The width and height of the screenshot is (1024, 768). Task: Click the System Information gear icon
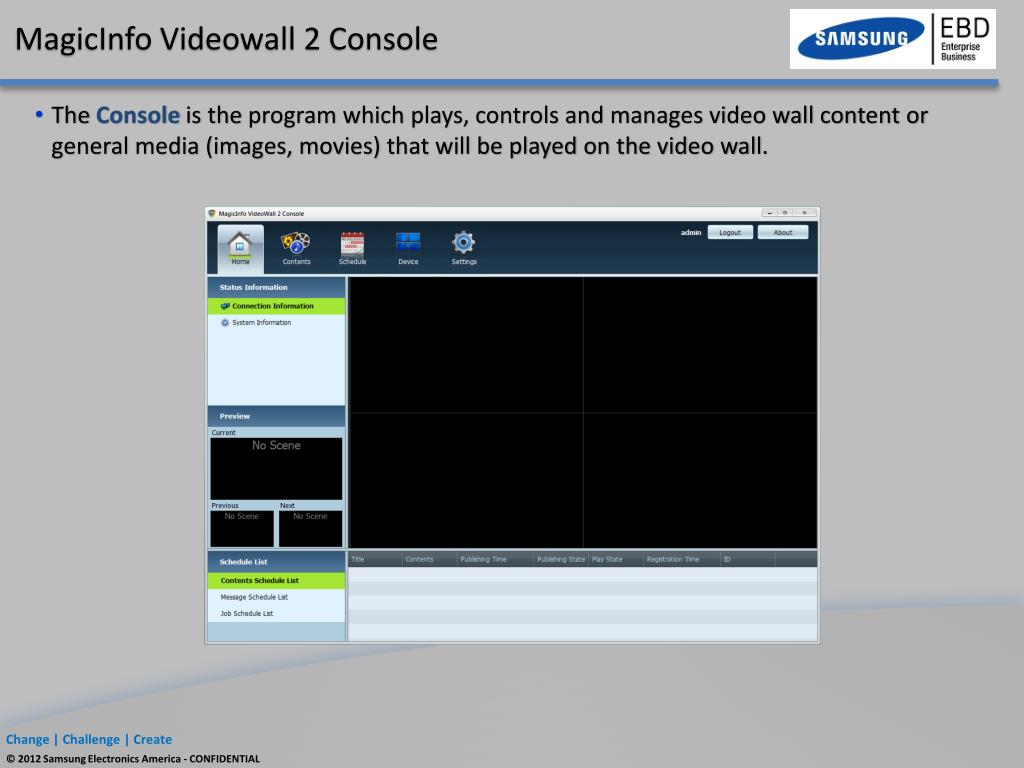225,323
